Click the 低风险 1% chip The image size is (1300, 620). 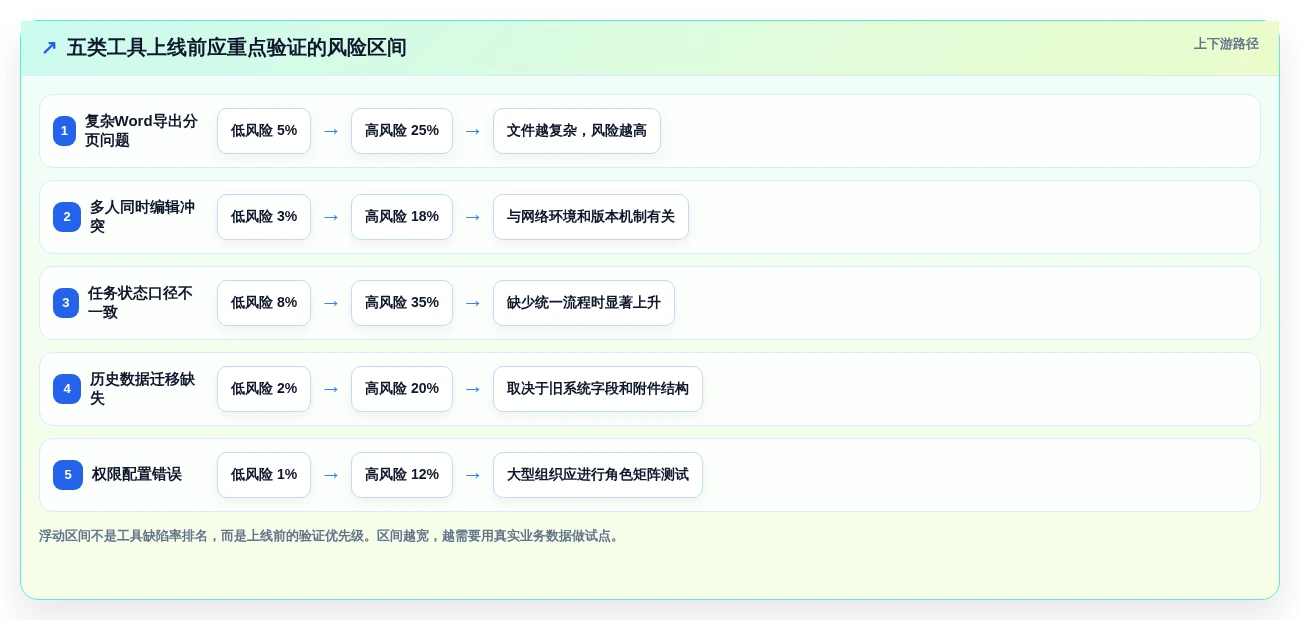point(264,475)
